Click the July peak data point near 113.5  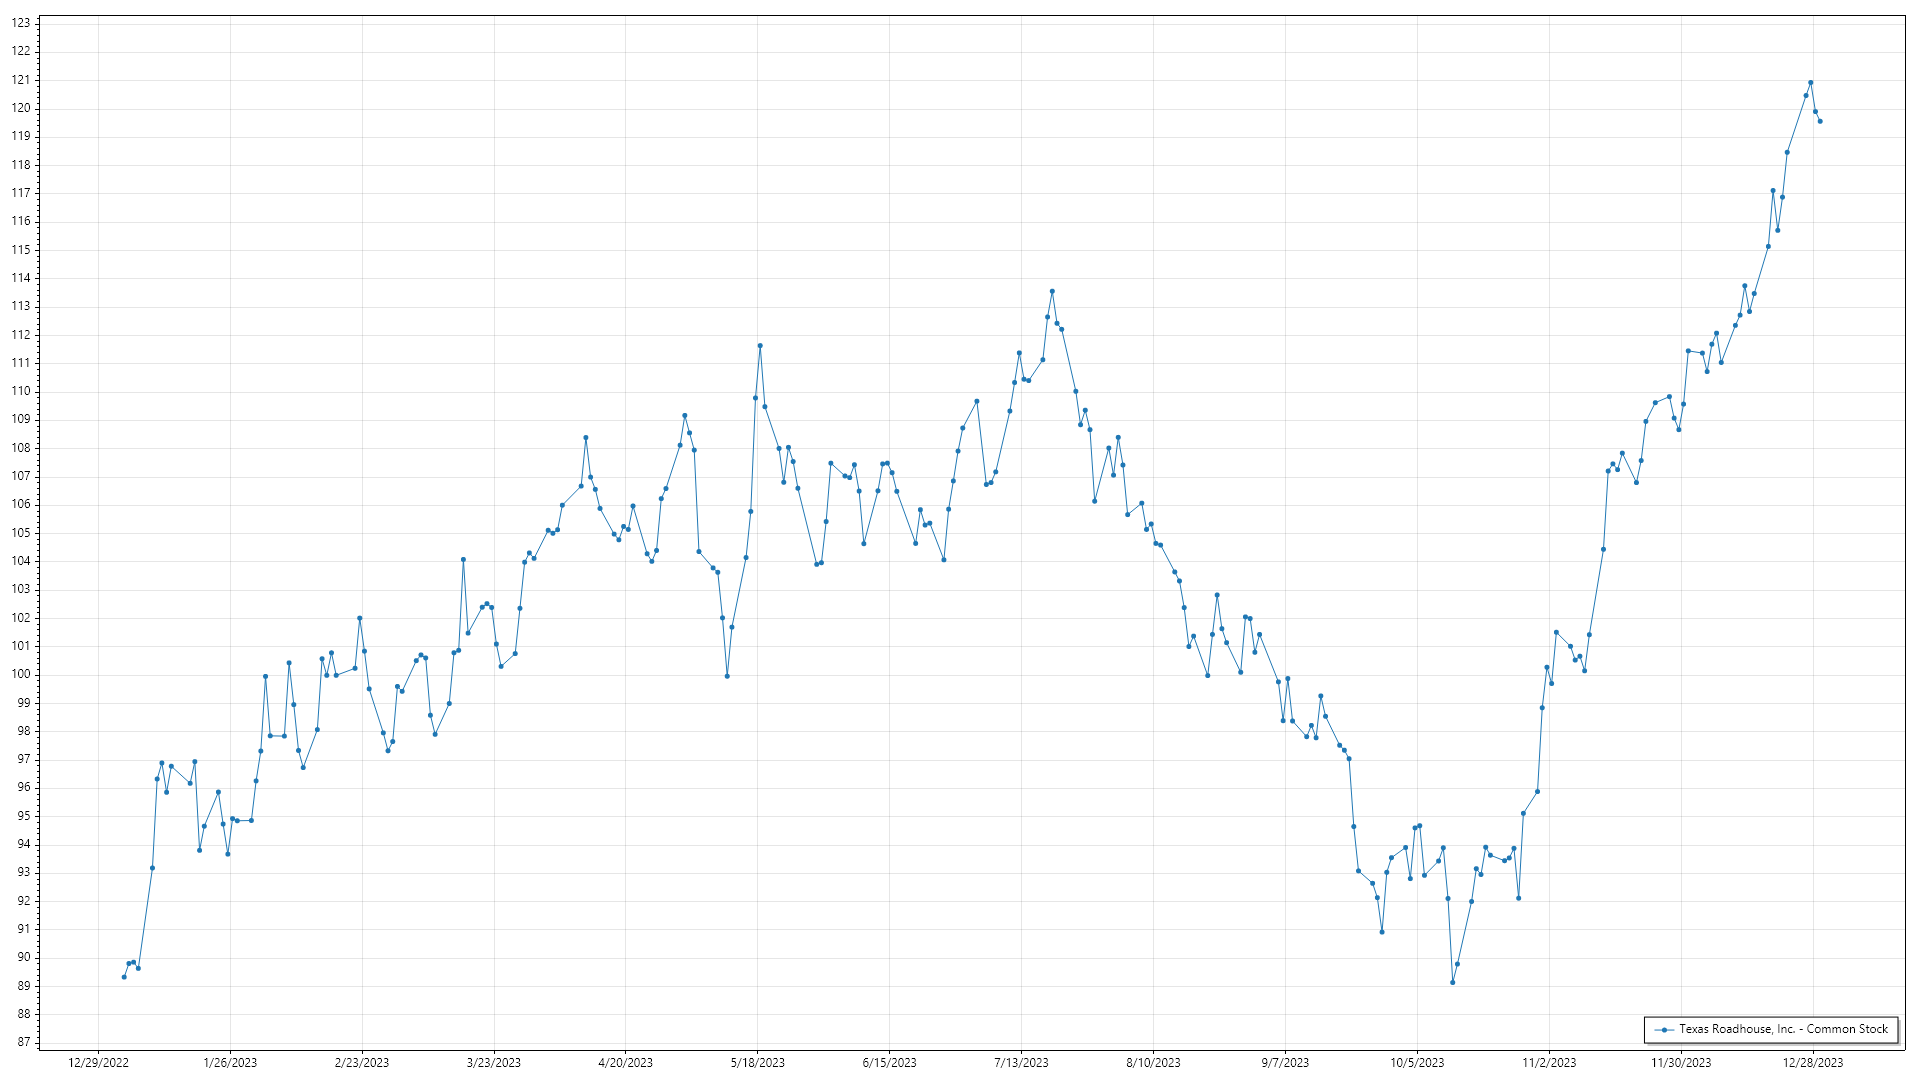tap(1052, 291)
